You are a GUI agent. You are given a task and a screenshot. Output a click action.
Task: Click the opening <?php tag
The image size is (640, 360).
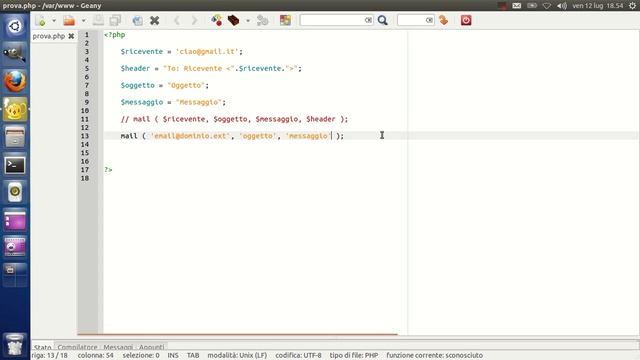[115, 35]
